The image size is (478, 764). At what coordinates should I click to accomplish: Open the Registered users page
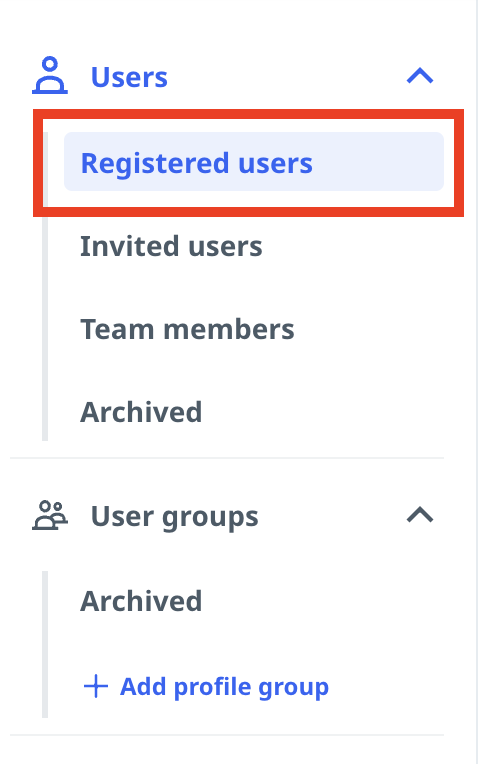pyautogui.click(x=196, y=163)
